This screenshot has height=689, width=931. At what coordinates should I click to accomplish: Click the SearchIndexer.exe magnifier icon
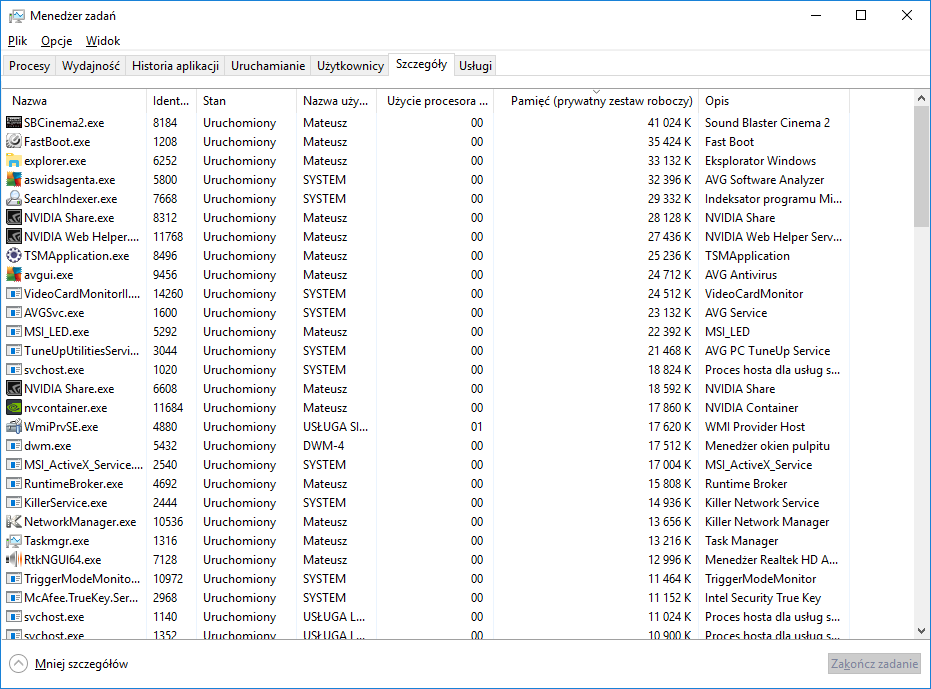(x=14, y=198)
